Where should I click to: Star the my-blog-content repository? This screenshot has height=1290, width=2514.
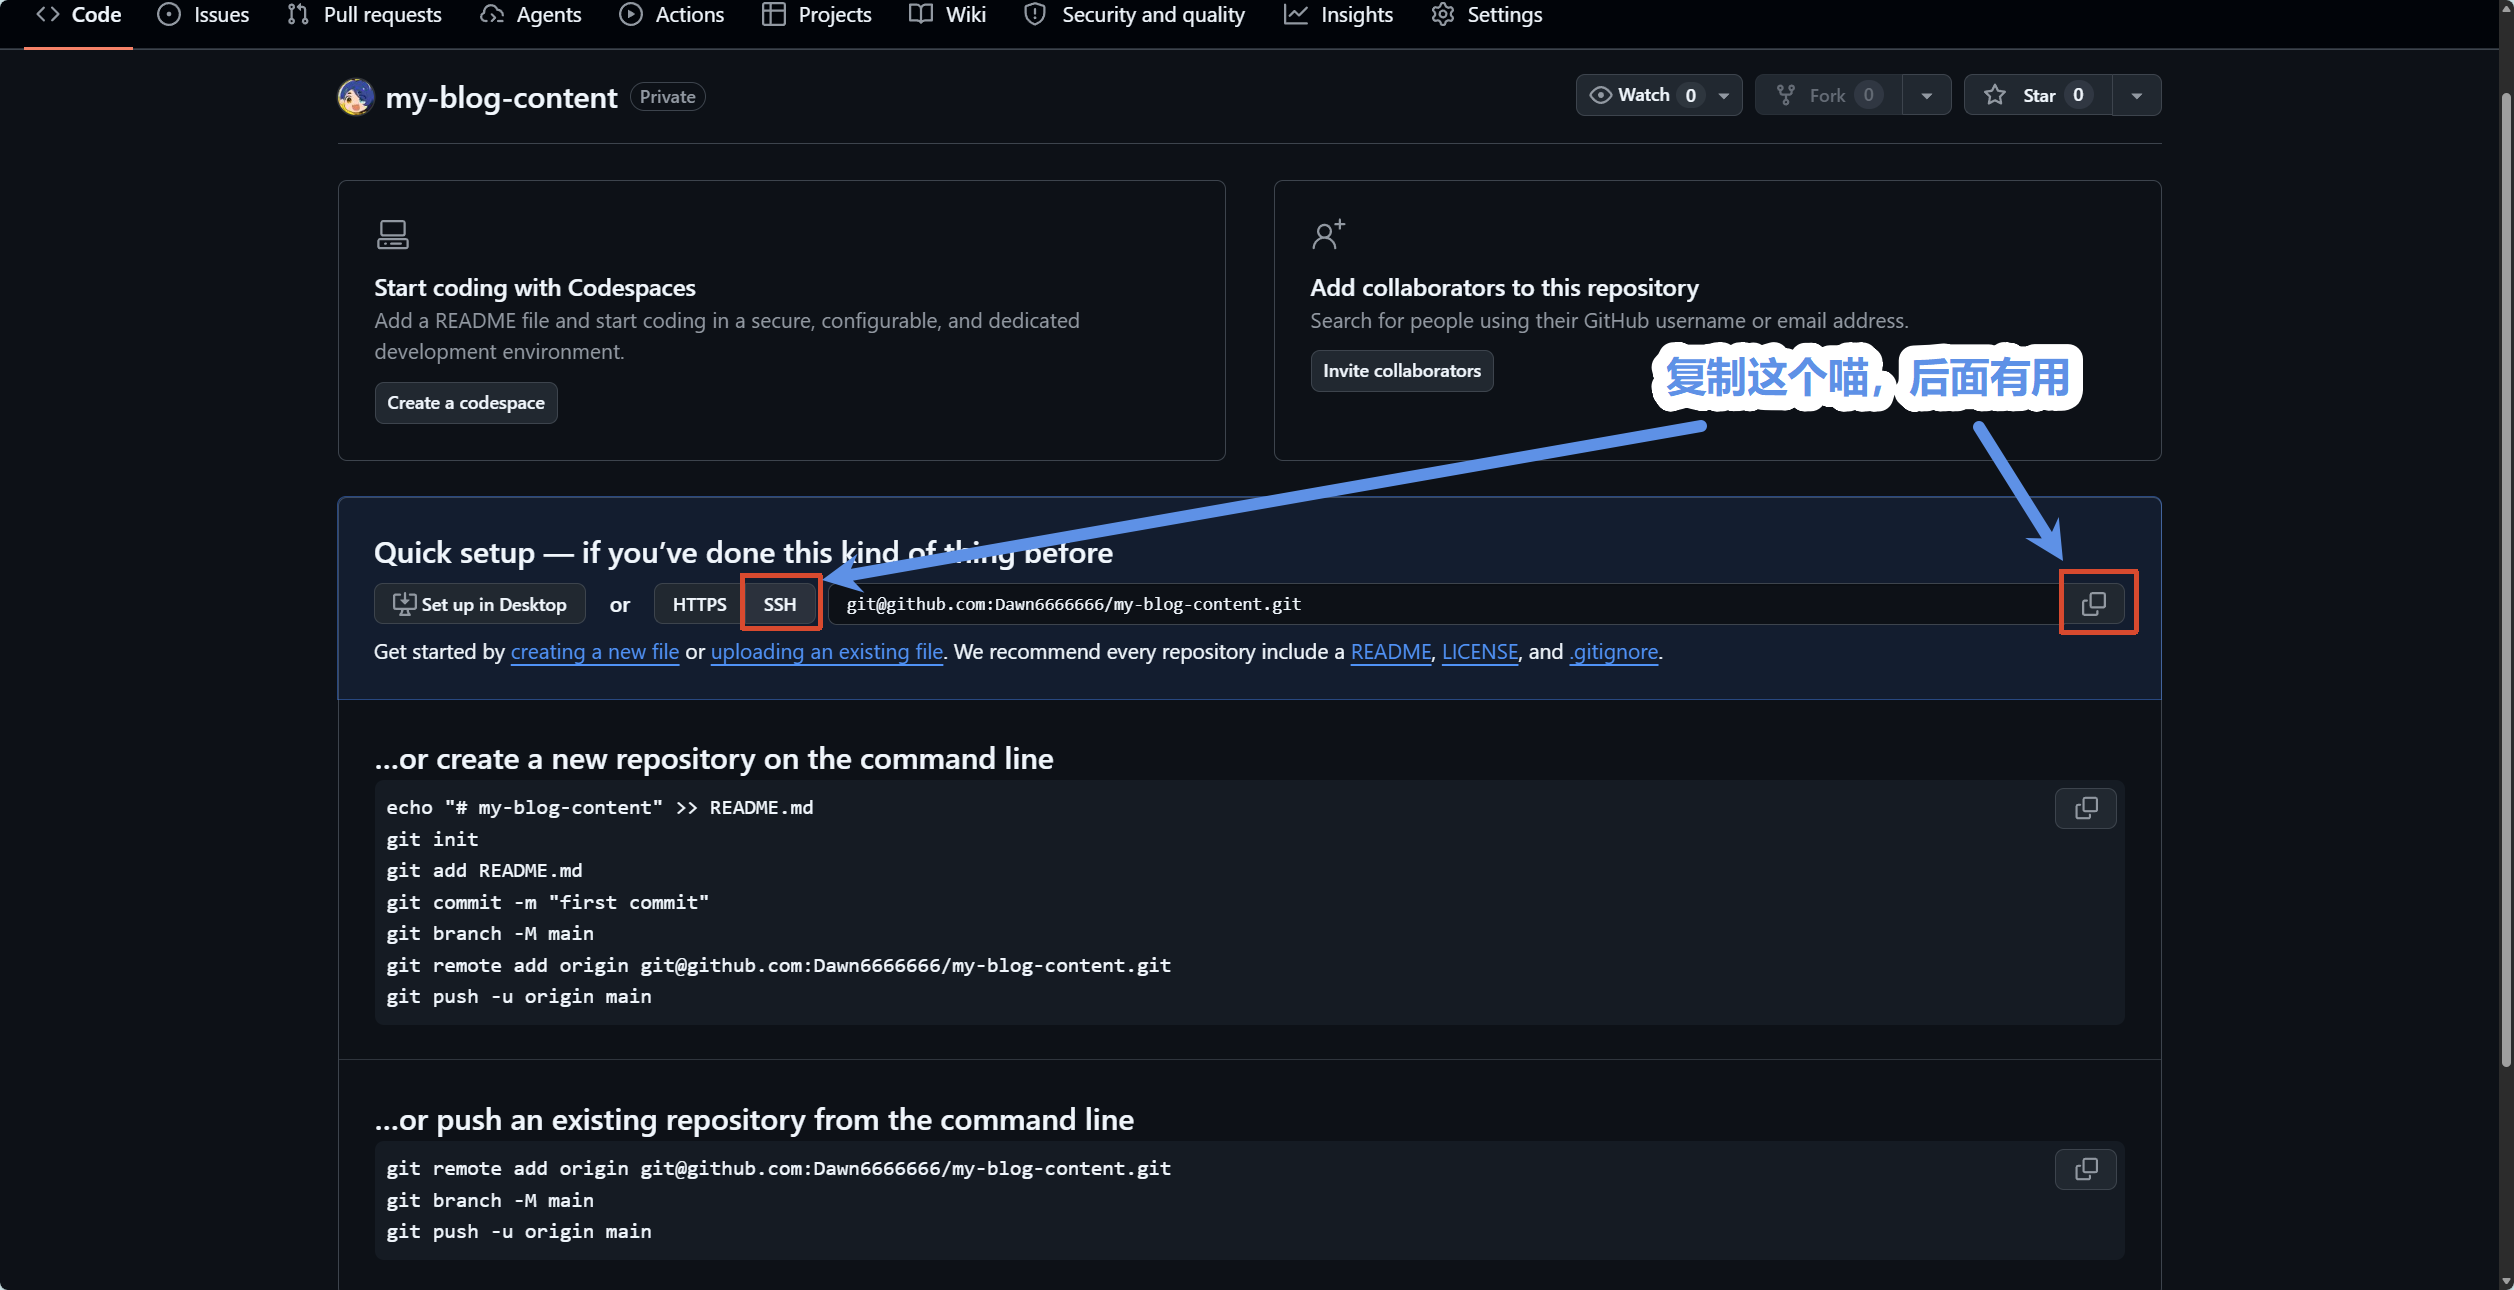click(2038, 95)
